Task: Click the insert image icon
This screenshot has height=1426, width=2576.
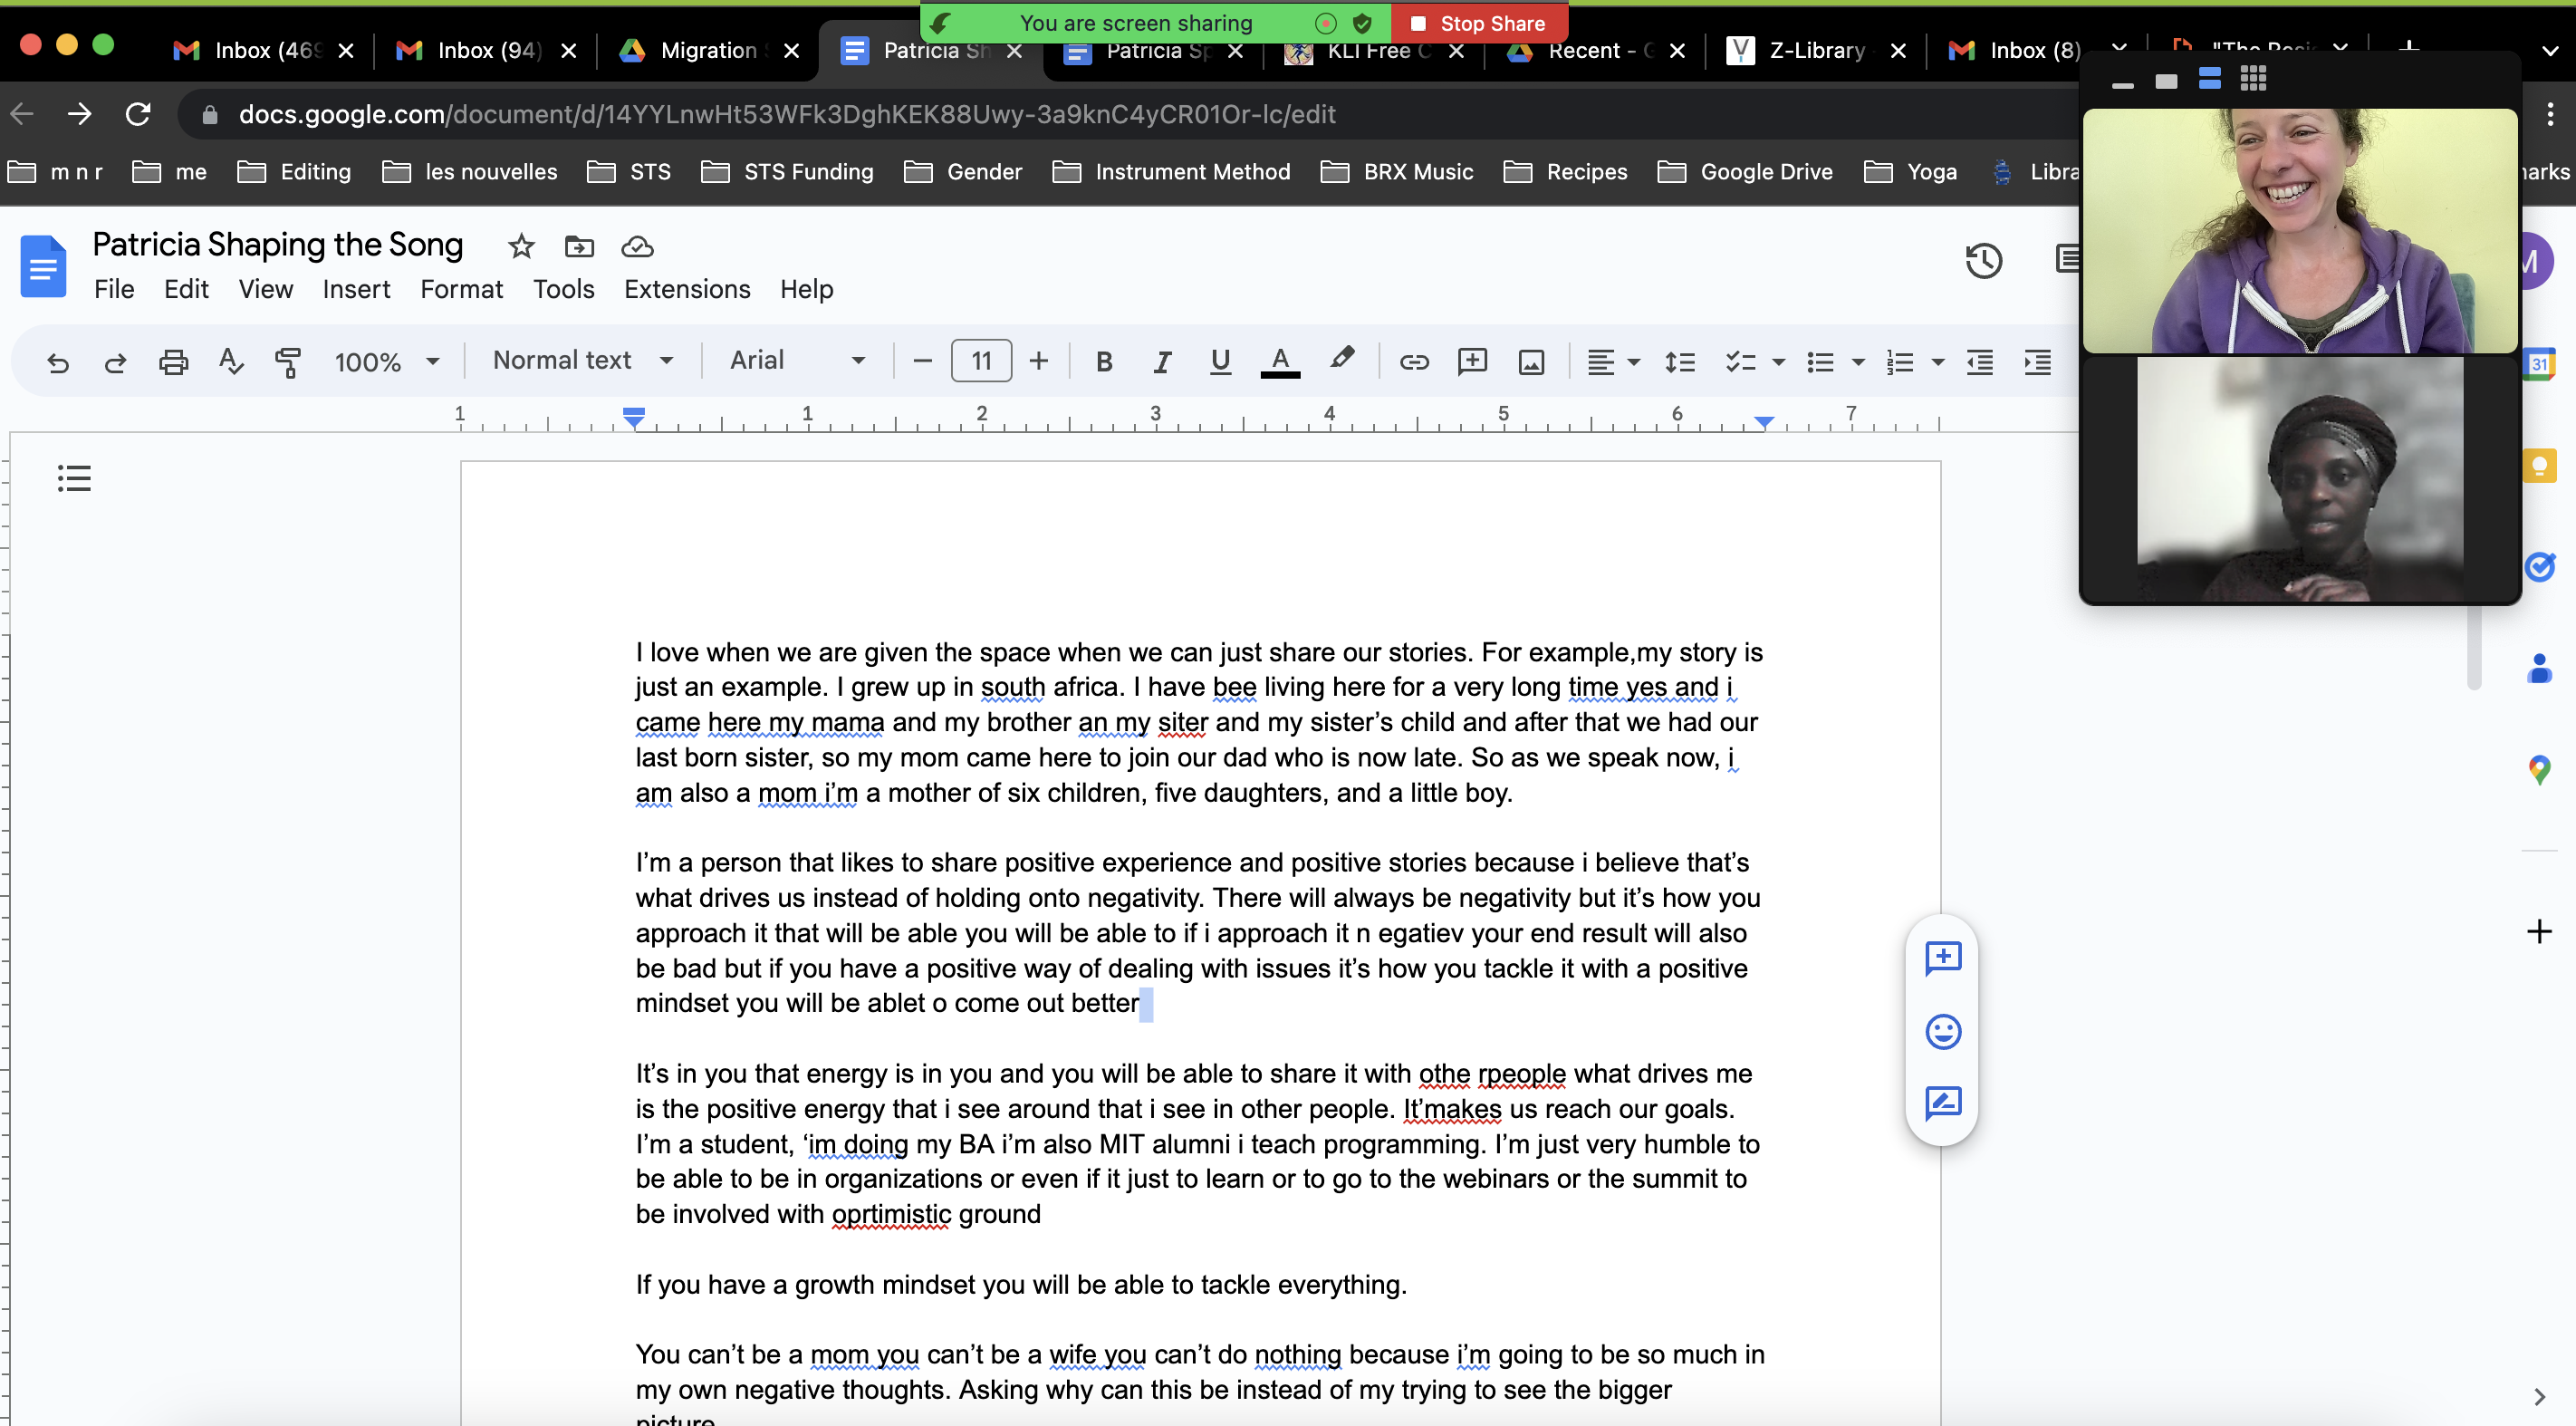Action: point(1530,361)
